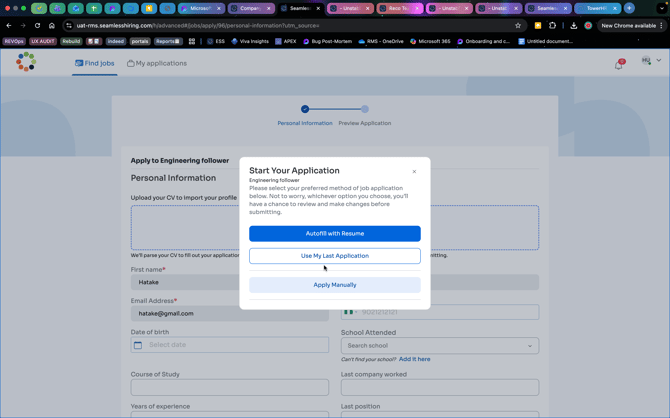Open the phone country flag selector
The width and height of the screenshot is (670, 418).
(350, 312)
